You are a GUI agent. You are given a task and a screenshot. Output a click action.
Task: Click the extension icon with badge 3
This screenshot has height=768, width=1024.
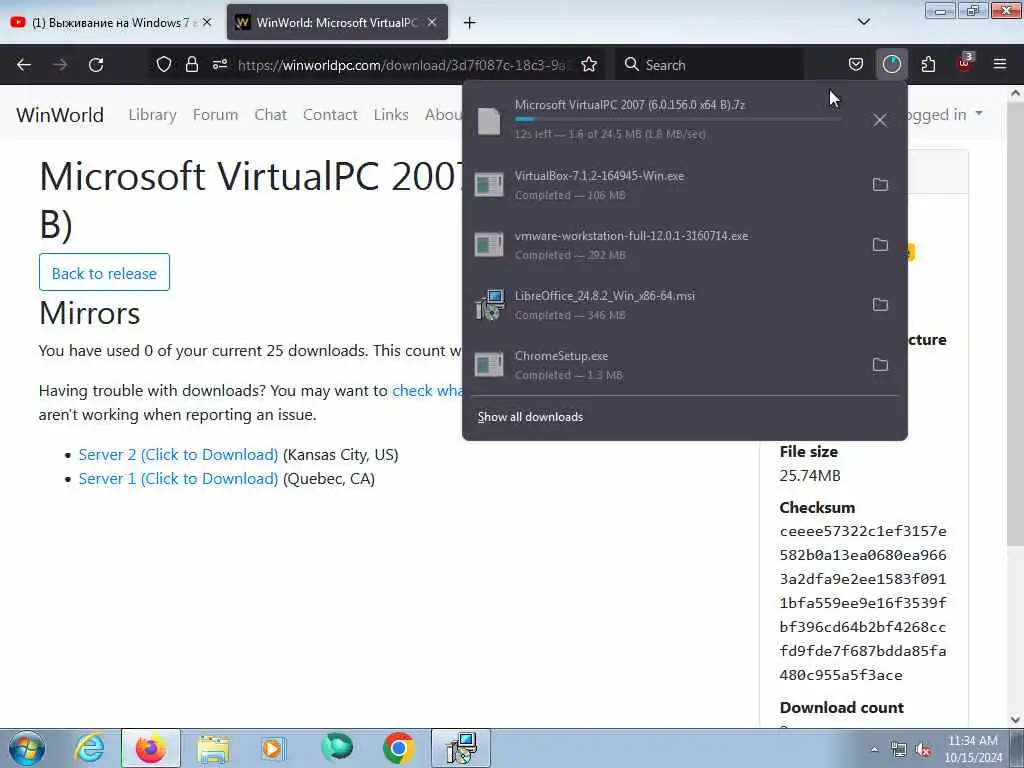(965, 63)
